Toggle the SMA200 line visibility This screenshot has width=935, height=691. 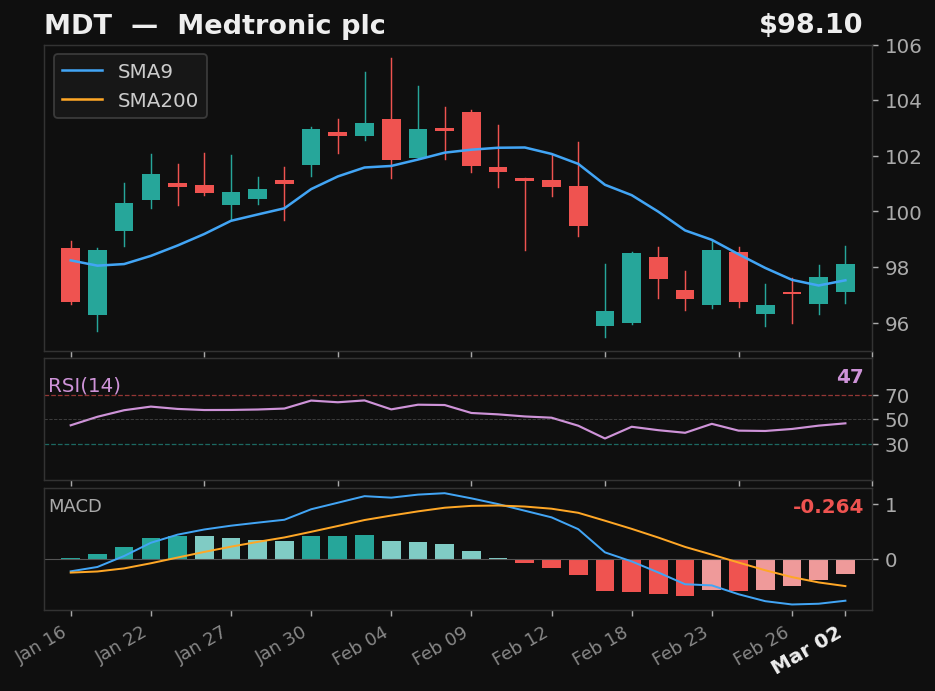pyautogui.click(x=158, y=99)
